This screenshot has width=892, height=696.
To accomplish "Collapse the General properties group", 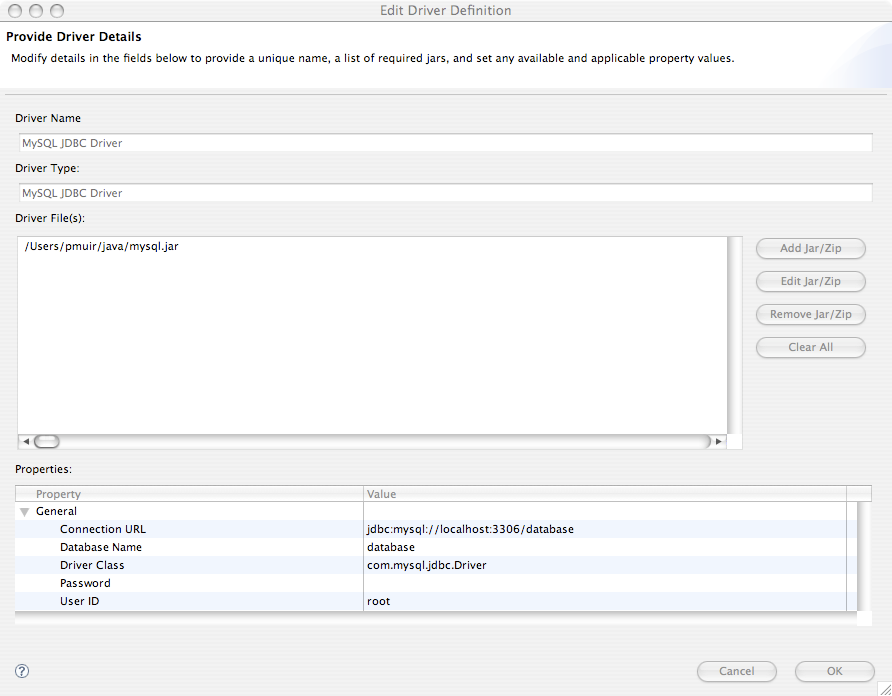I will pos(25,512).
